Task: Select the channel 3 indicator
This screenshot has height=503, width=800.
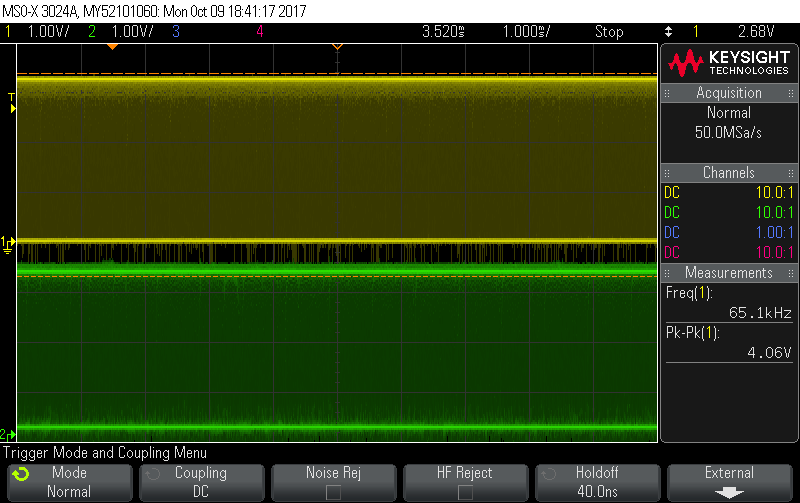Action: 176,32
